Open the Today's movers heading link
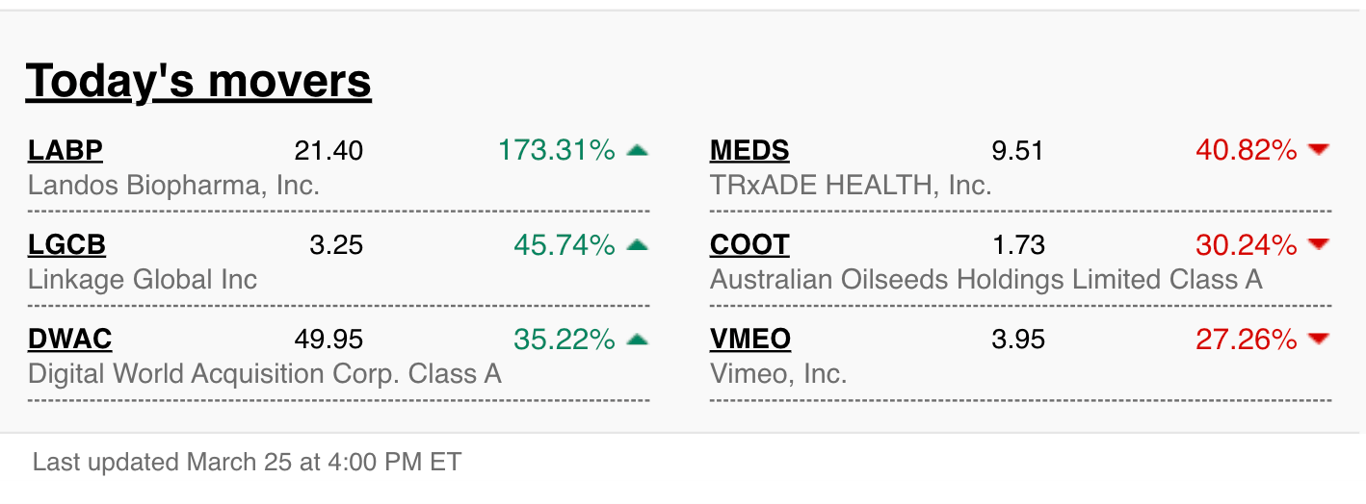Image resolution: width=1366 pixels, height=504 pixels. pyautogui.click(x=198, y=81)
